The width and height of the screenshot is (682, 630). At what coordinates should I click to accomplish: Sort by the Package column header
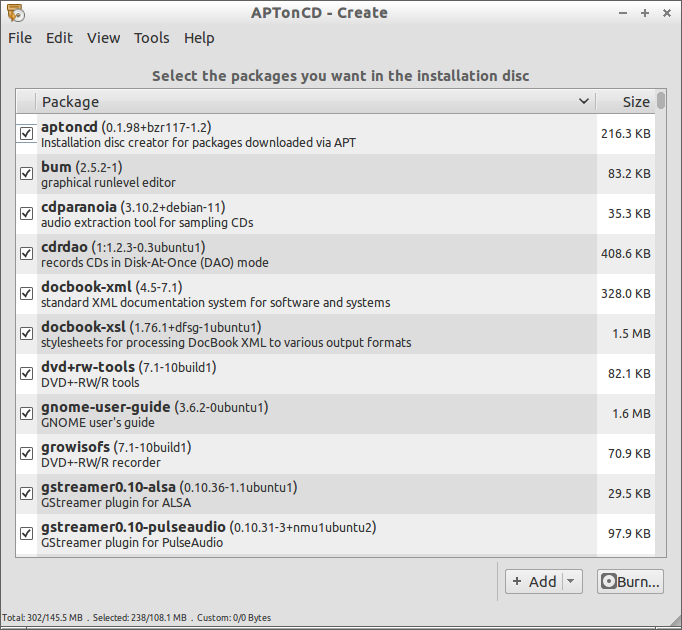(x=315, y=101)
